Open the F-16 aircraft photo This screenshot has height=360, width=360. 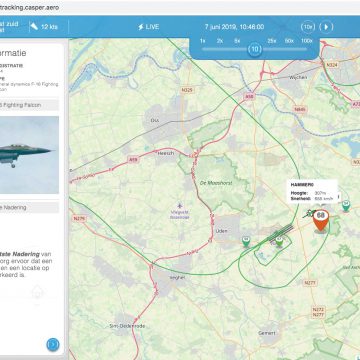pos(29,155)
